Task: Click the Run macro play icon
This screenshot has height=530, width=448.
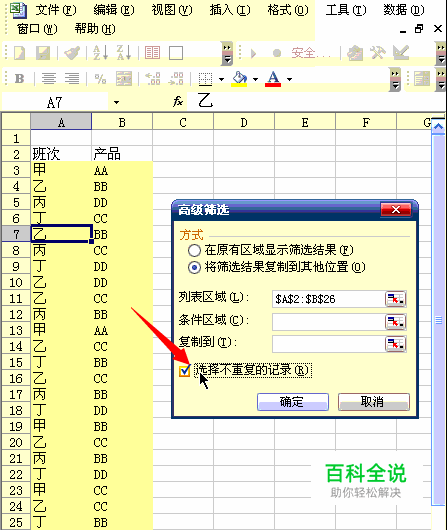Action: tap(253, 53)
